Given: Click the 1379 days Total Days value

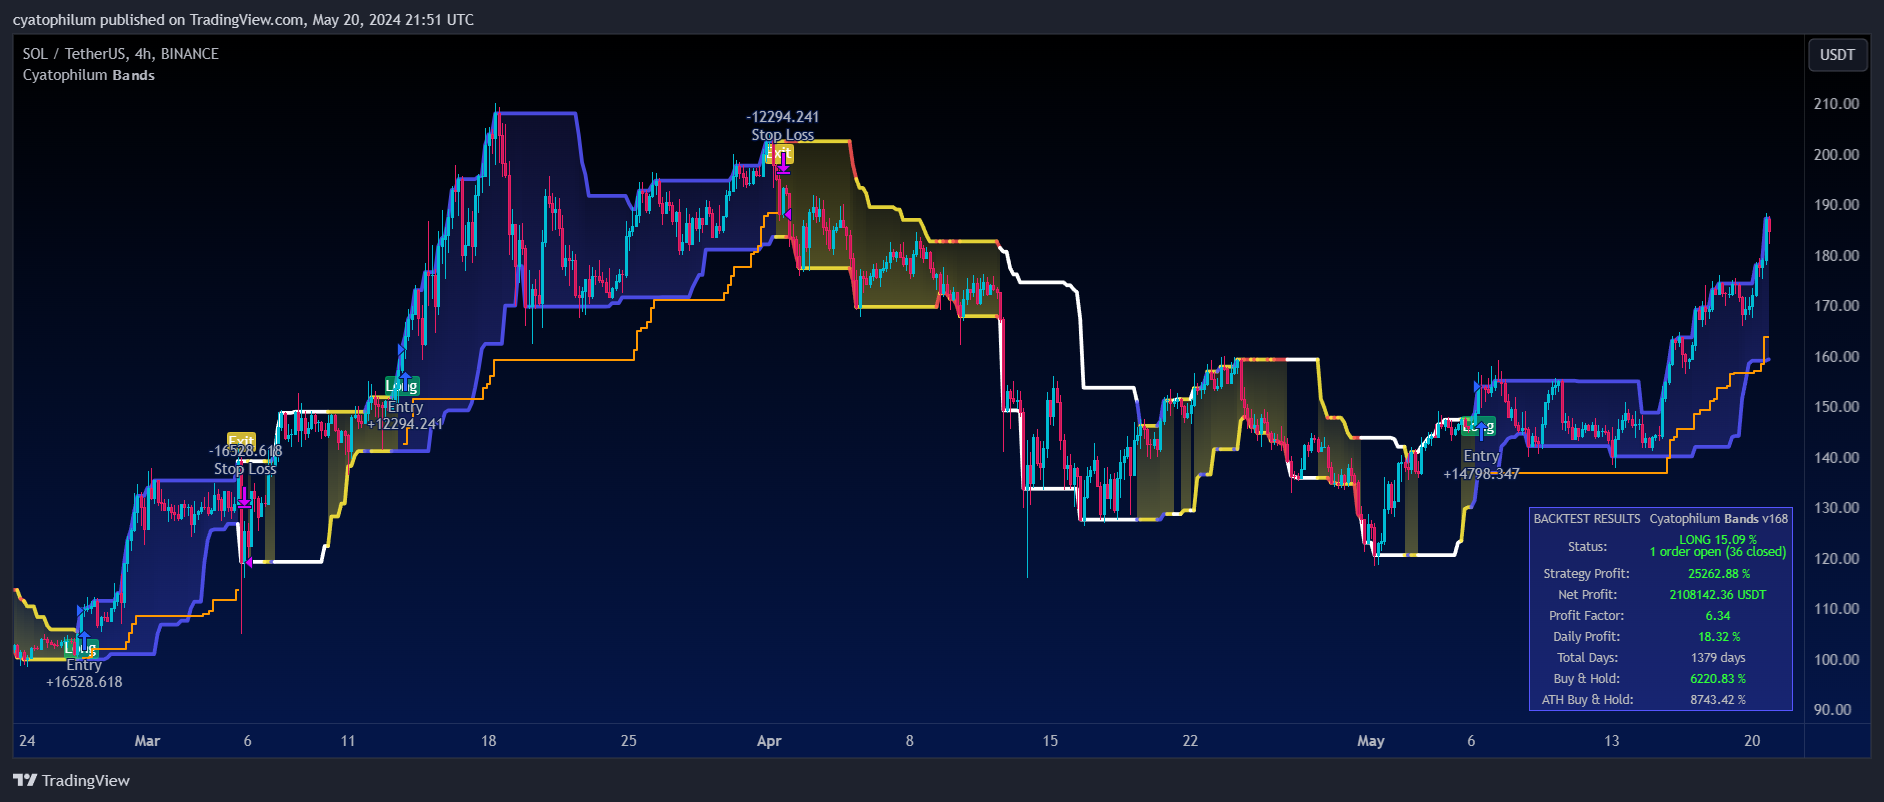Looking at the screenshot, I should (x=1718, y=658).
